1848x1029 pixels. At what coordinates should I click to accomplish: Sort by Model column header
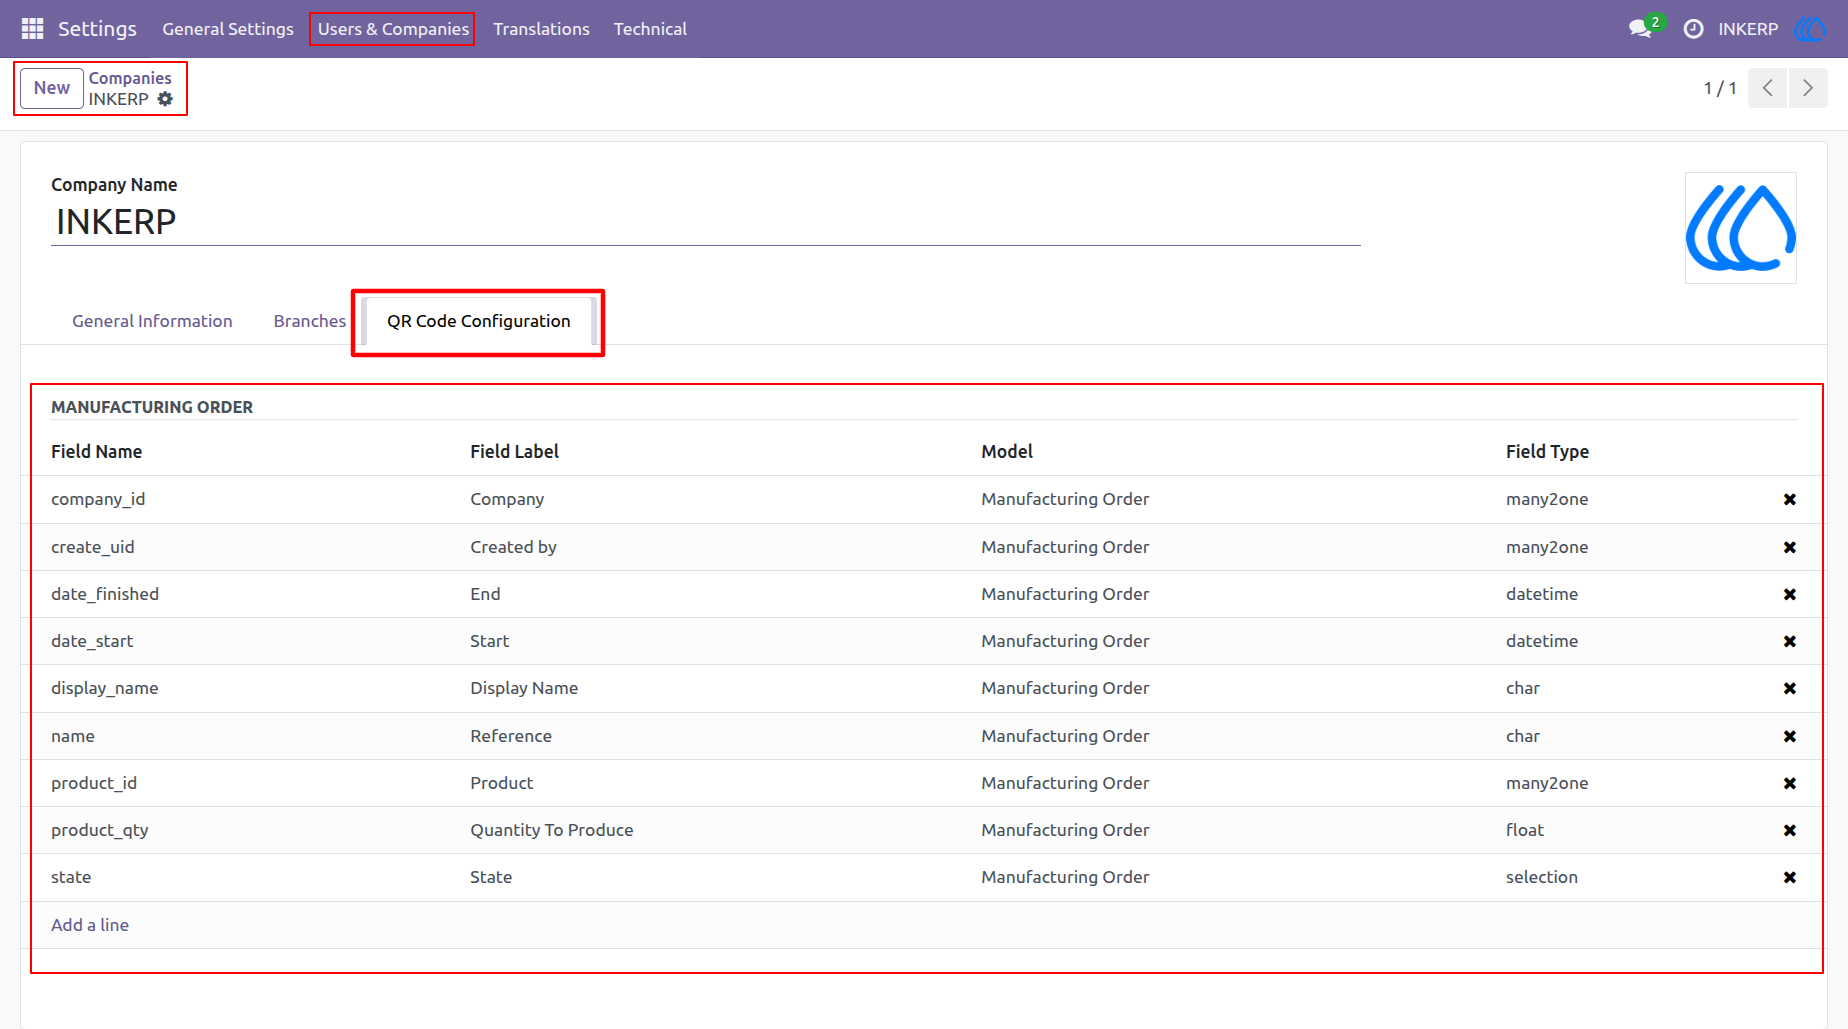(x=1007, y=452)
